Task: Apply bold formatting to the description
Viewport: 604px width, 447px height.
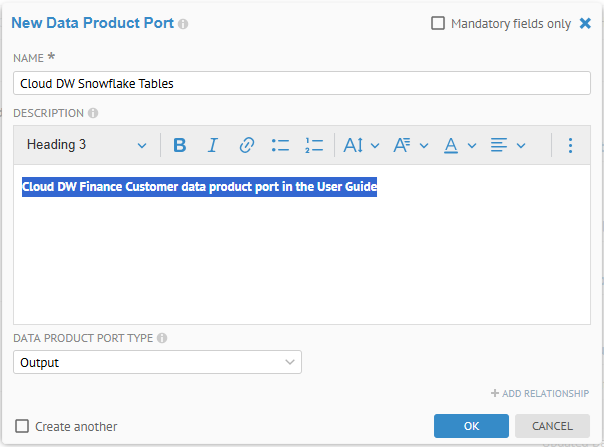Action: 180,145
